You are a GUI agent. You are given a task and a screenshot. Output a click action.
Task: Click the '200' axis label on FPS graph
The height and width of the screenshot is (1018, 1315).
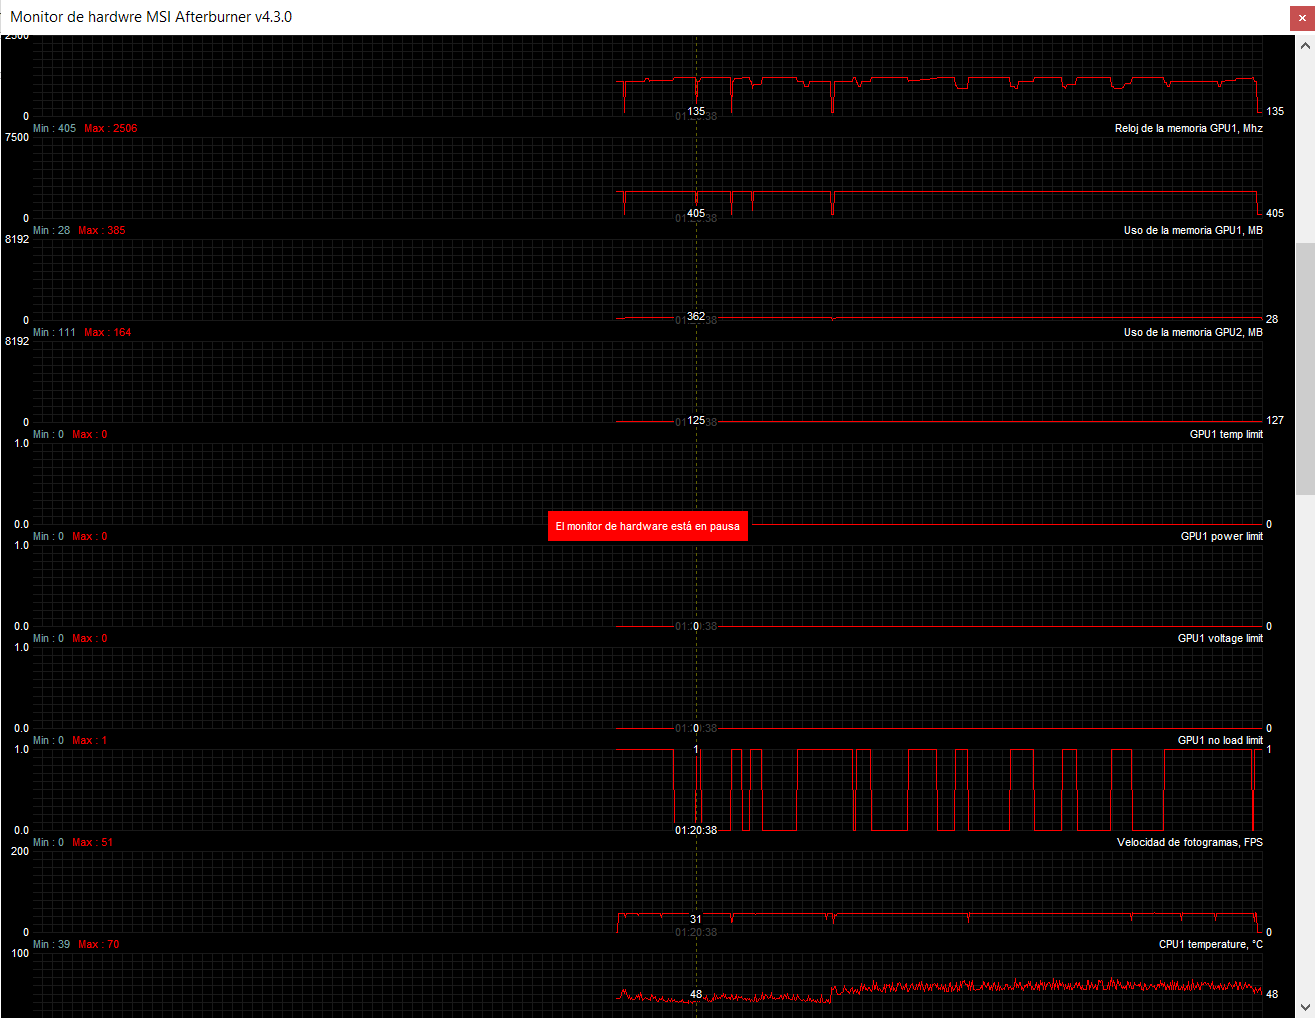click(x=20, y=851)
